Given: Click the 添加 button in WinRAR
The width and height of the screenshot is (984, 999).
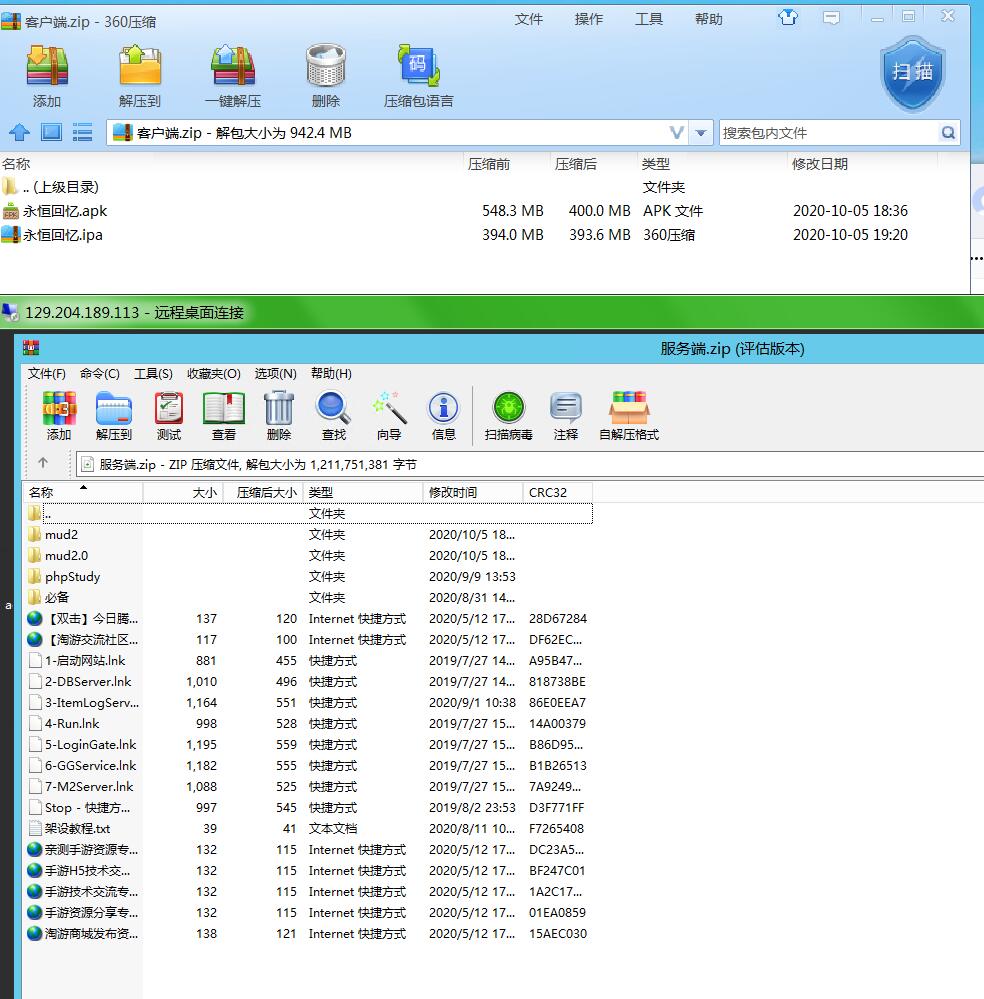Looking at the screenshot, I should point(58,414).
